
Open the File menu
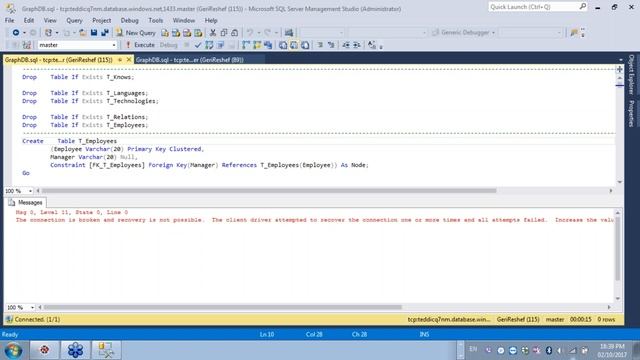click(x=9, y=20)
